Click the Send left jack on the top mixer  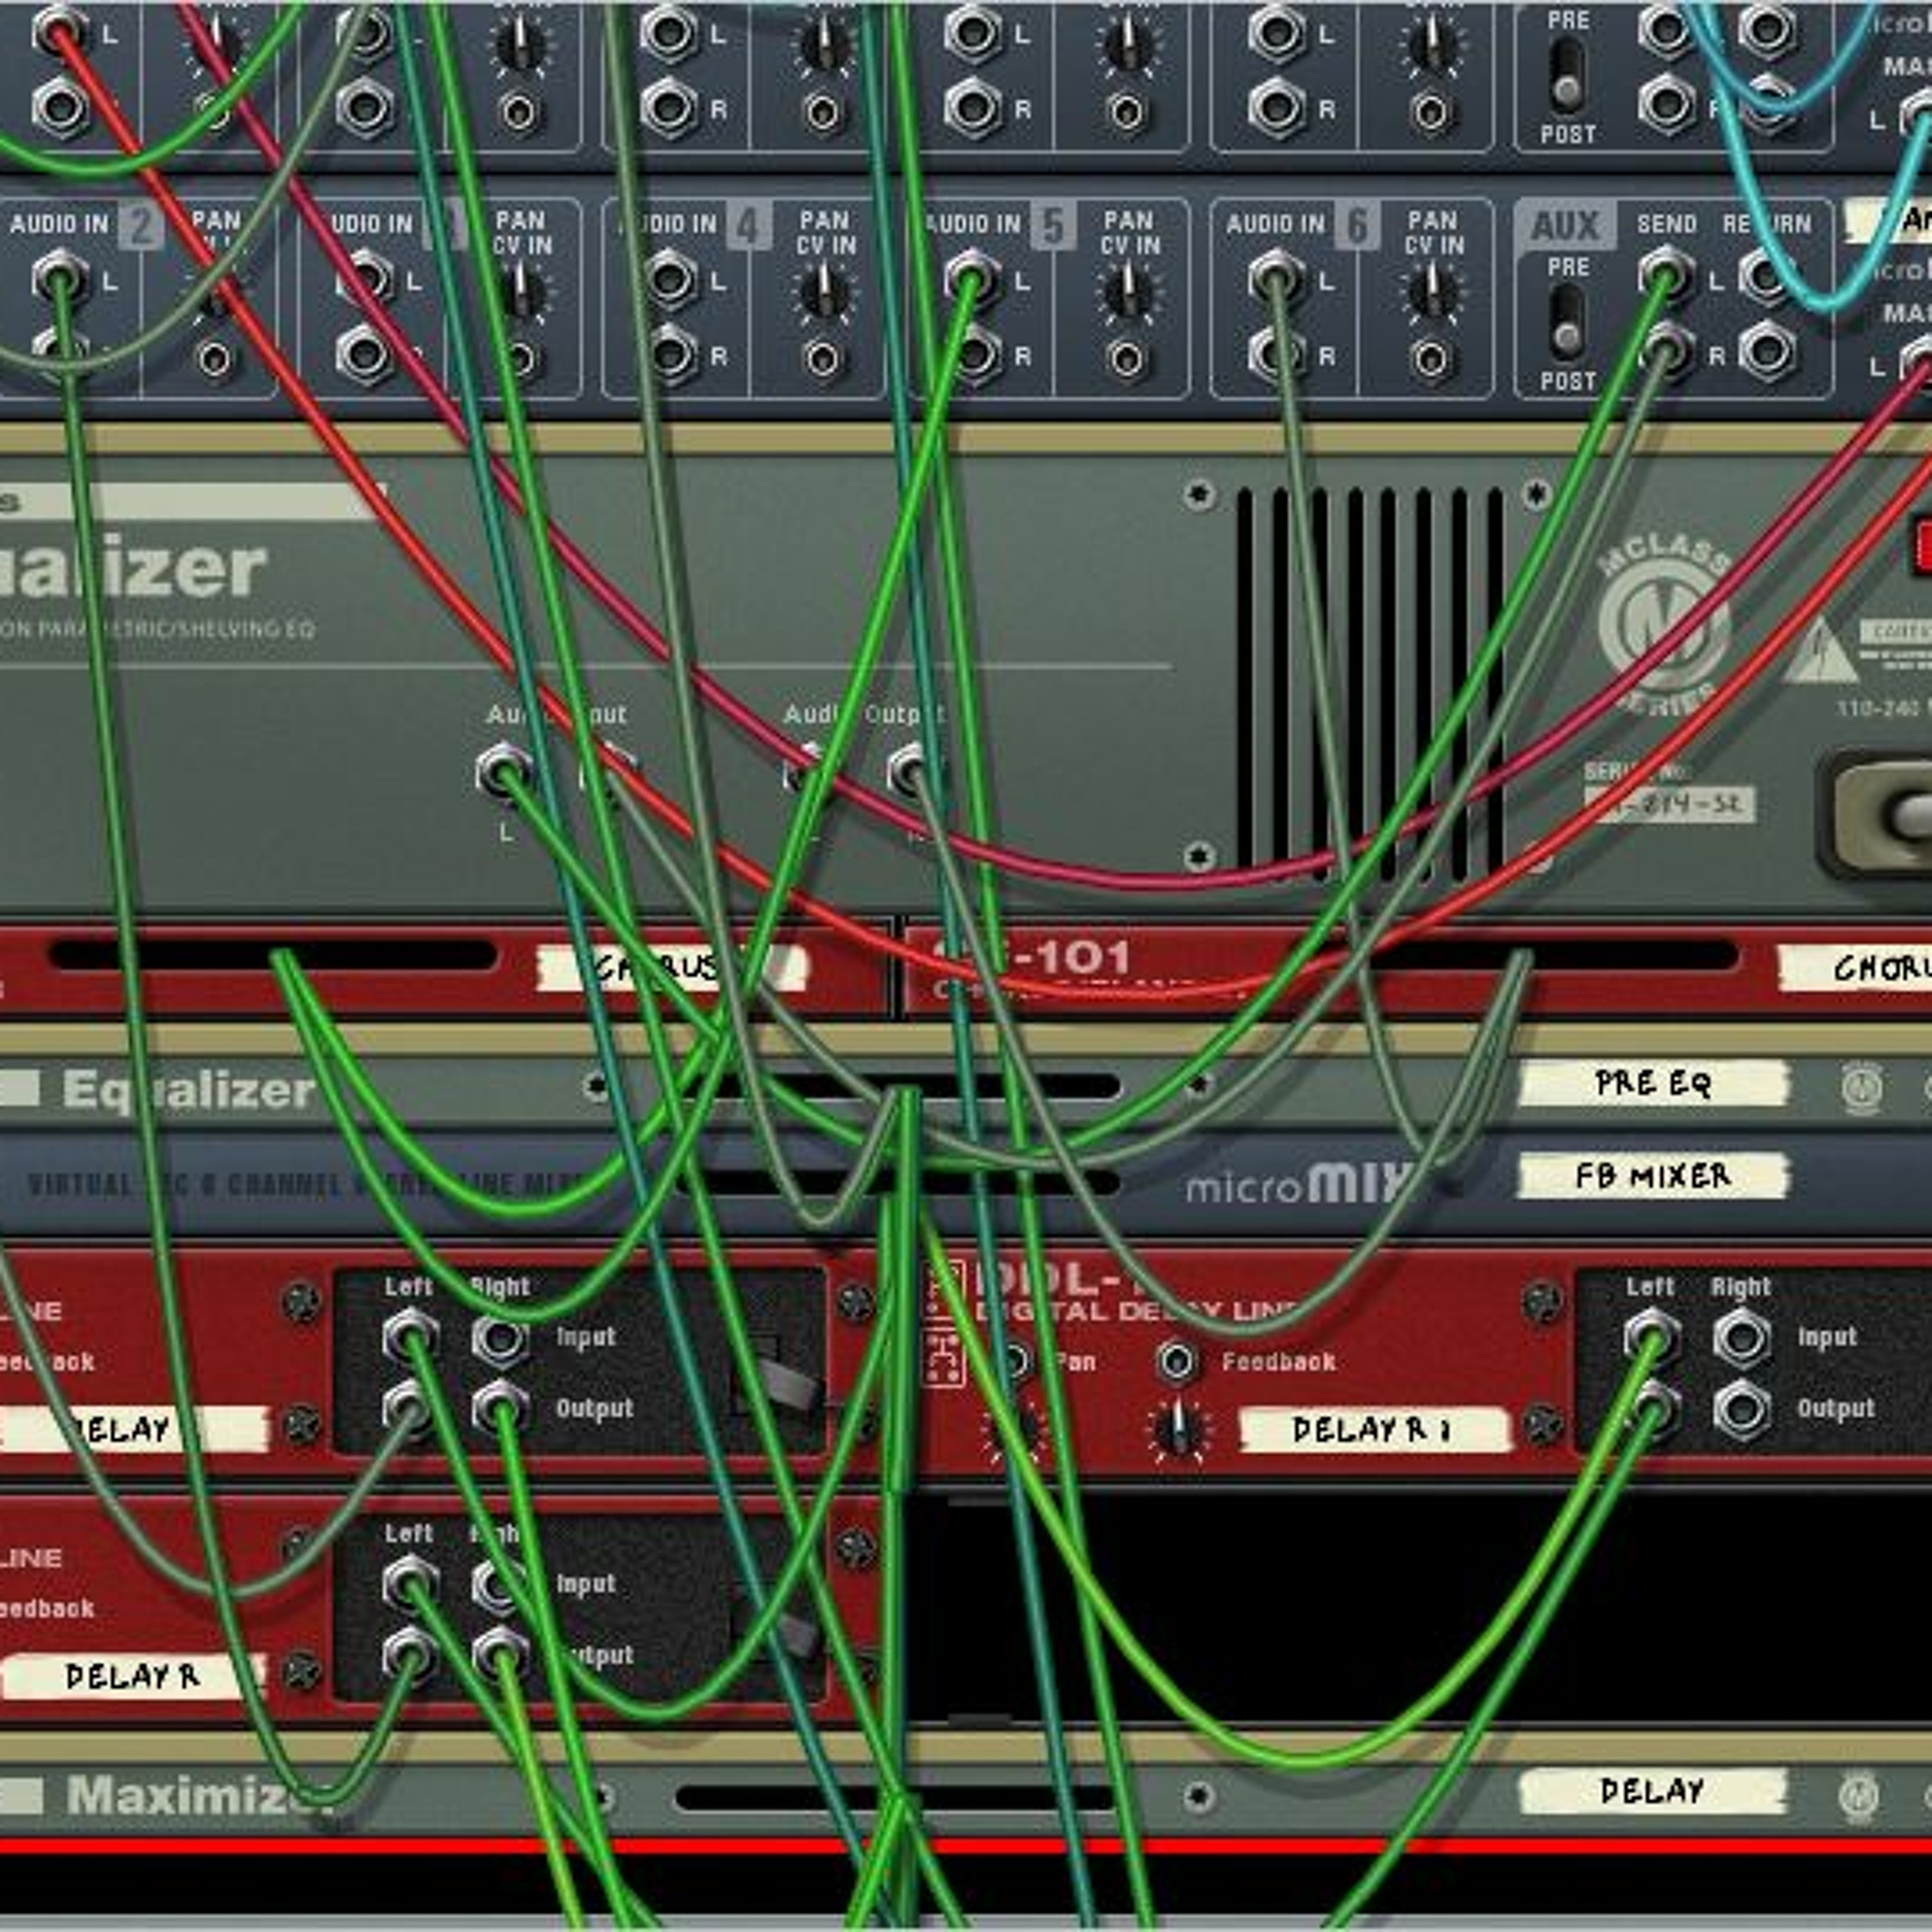click(1666, 30)
